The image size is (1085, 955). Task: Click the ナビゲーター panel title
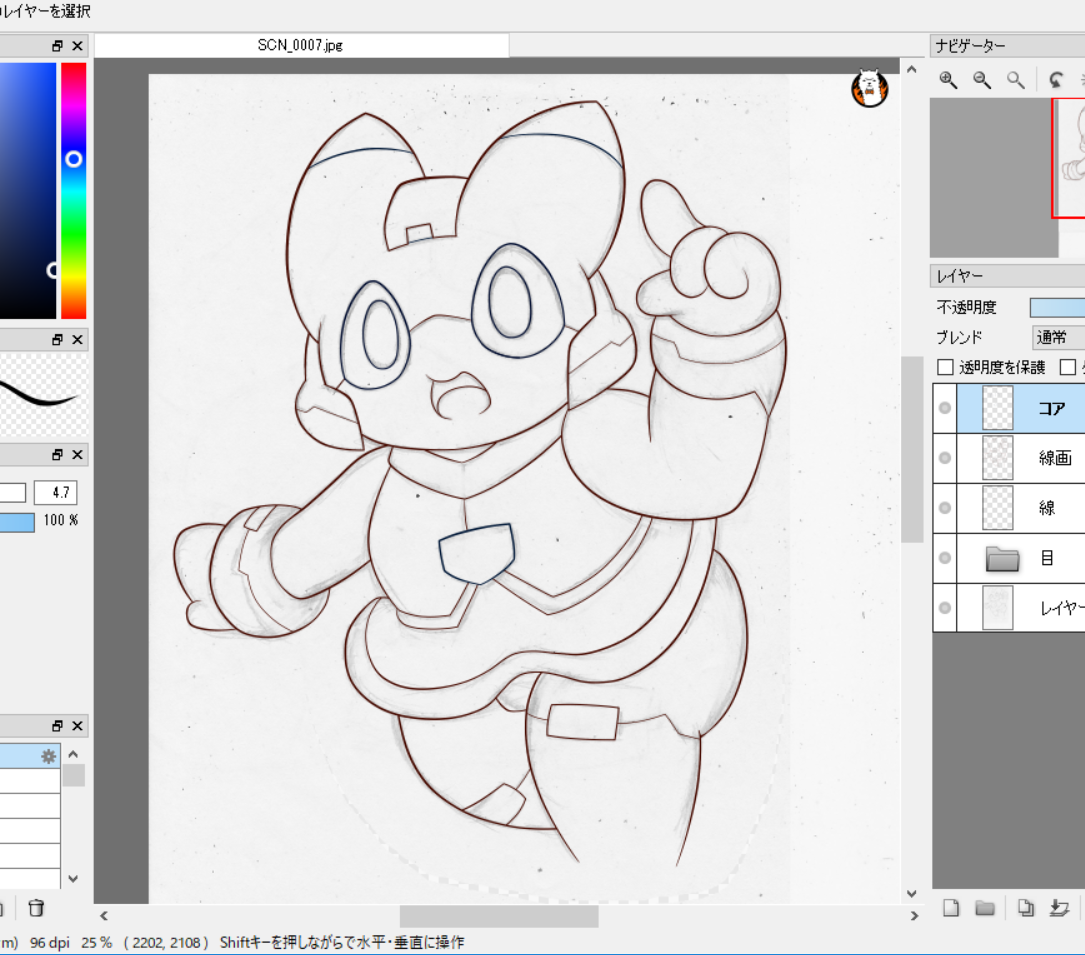[971, 46]
